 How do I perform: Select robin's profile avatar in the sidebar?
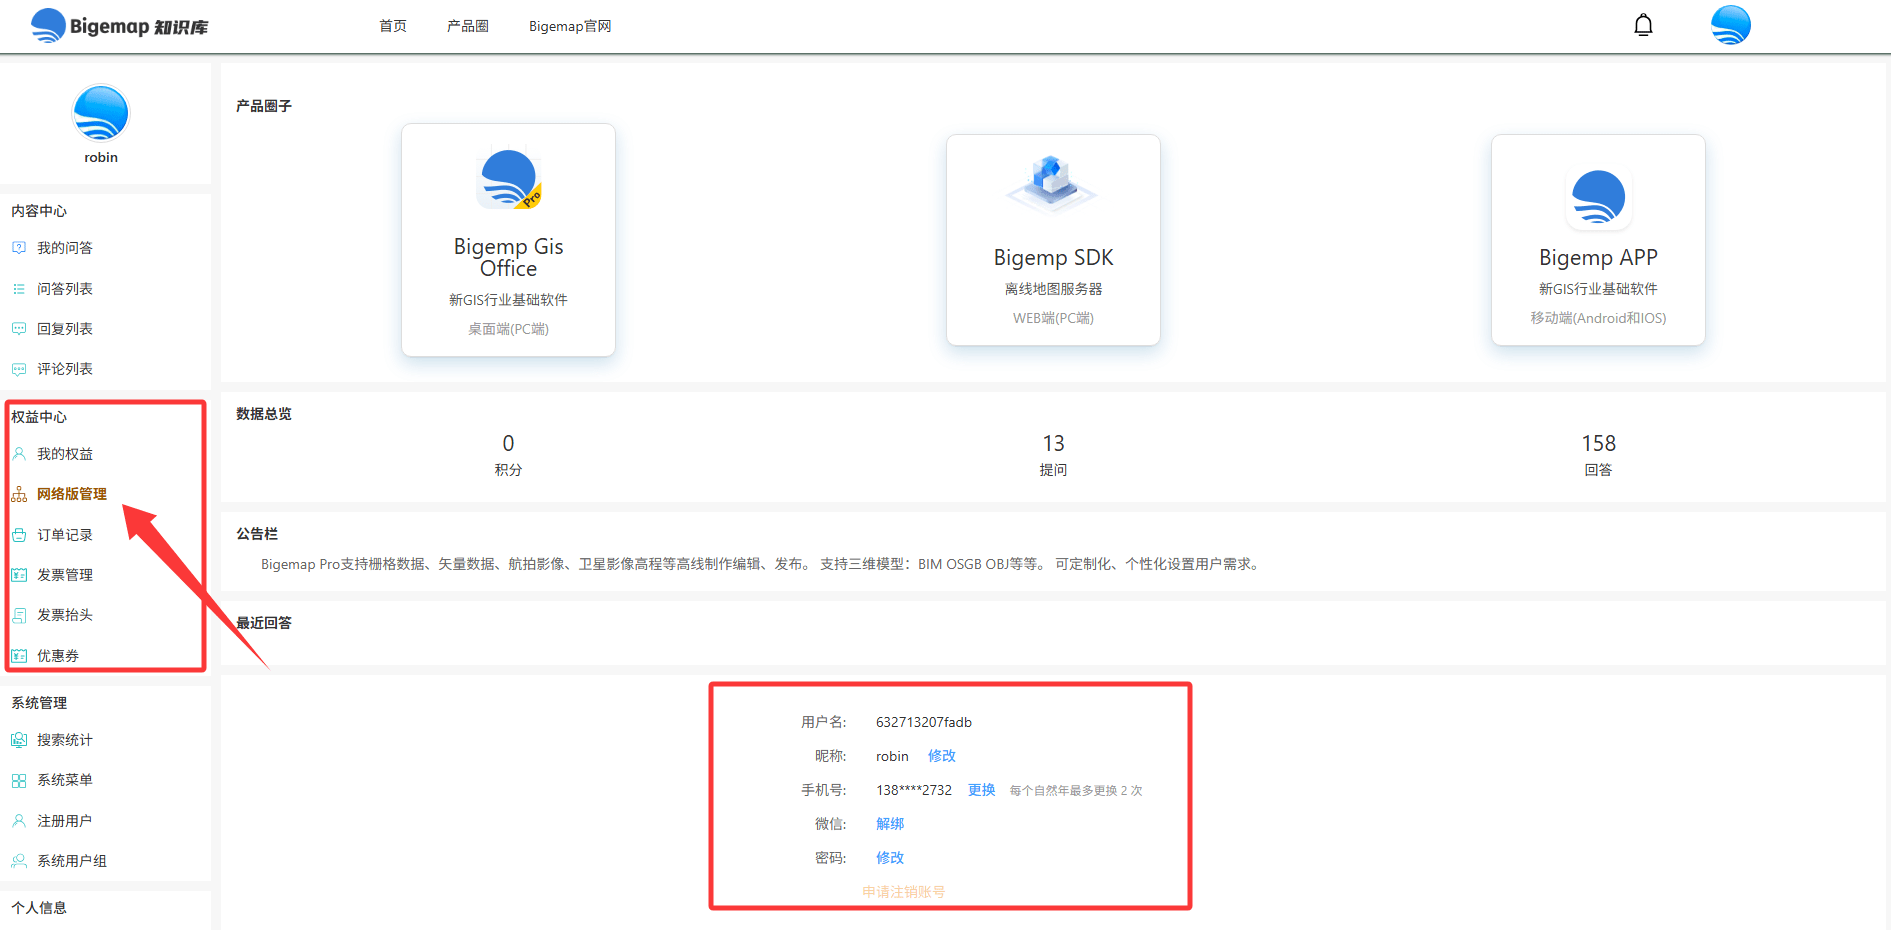tap(101, 113)
